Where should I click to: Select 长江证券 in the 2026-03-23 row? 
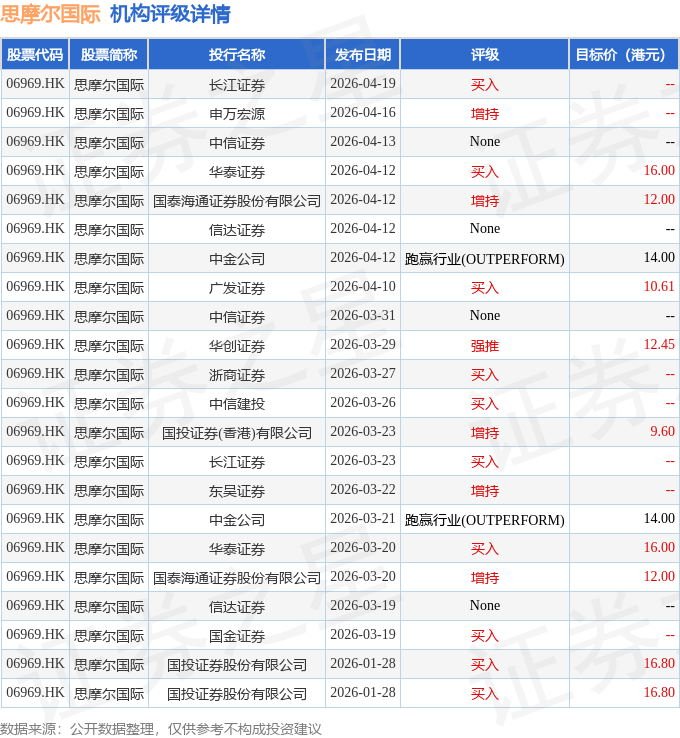click(x=237, y=462)
